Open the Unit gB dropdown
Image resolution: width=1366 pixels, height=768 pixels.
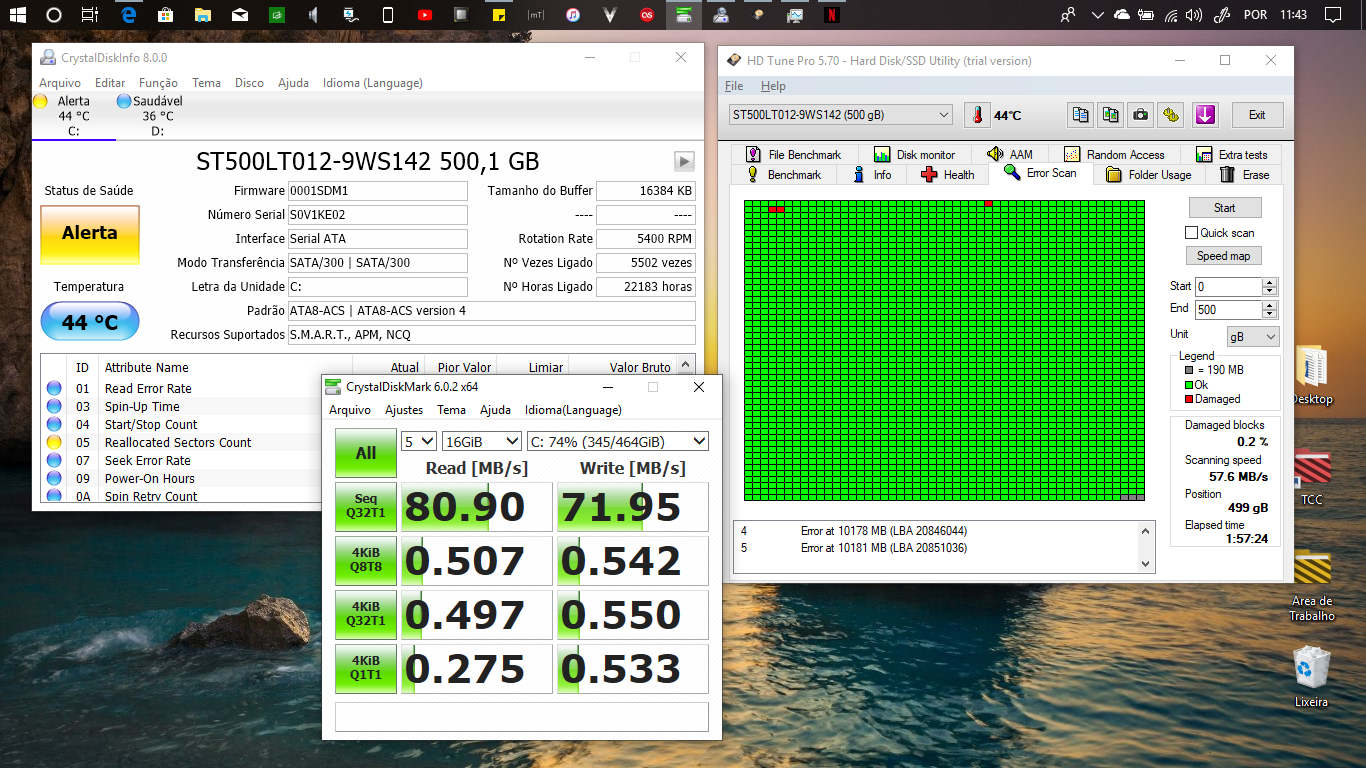(x=1253, y=337)
